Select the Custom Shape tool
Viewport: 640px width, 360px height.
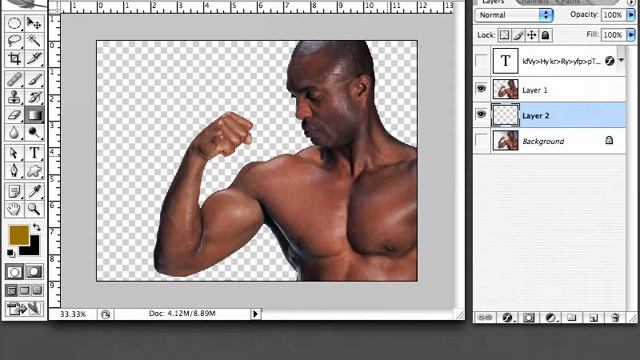[34, 171]
